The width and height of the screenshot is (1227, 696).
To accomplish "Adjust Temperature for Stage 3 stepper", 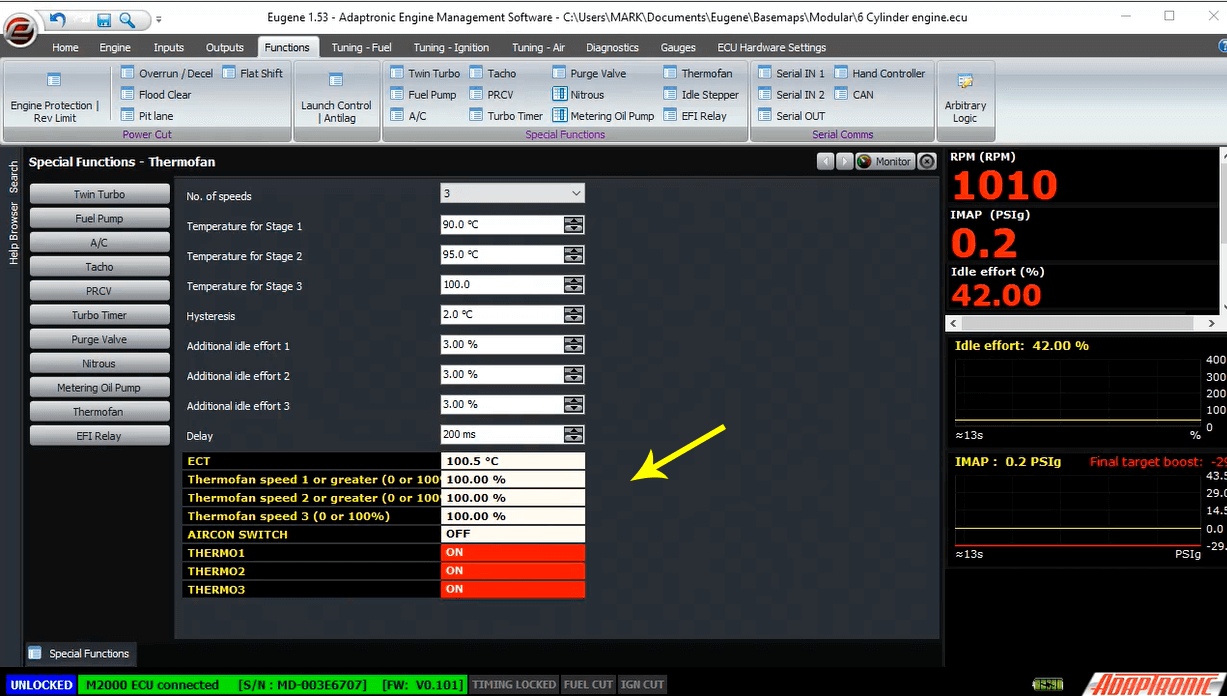I will pos(573,285).
